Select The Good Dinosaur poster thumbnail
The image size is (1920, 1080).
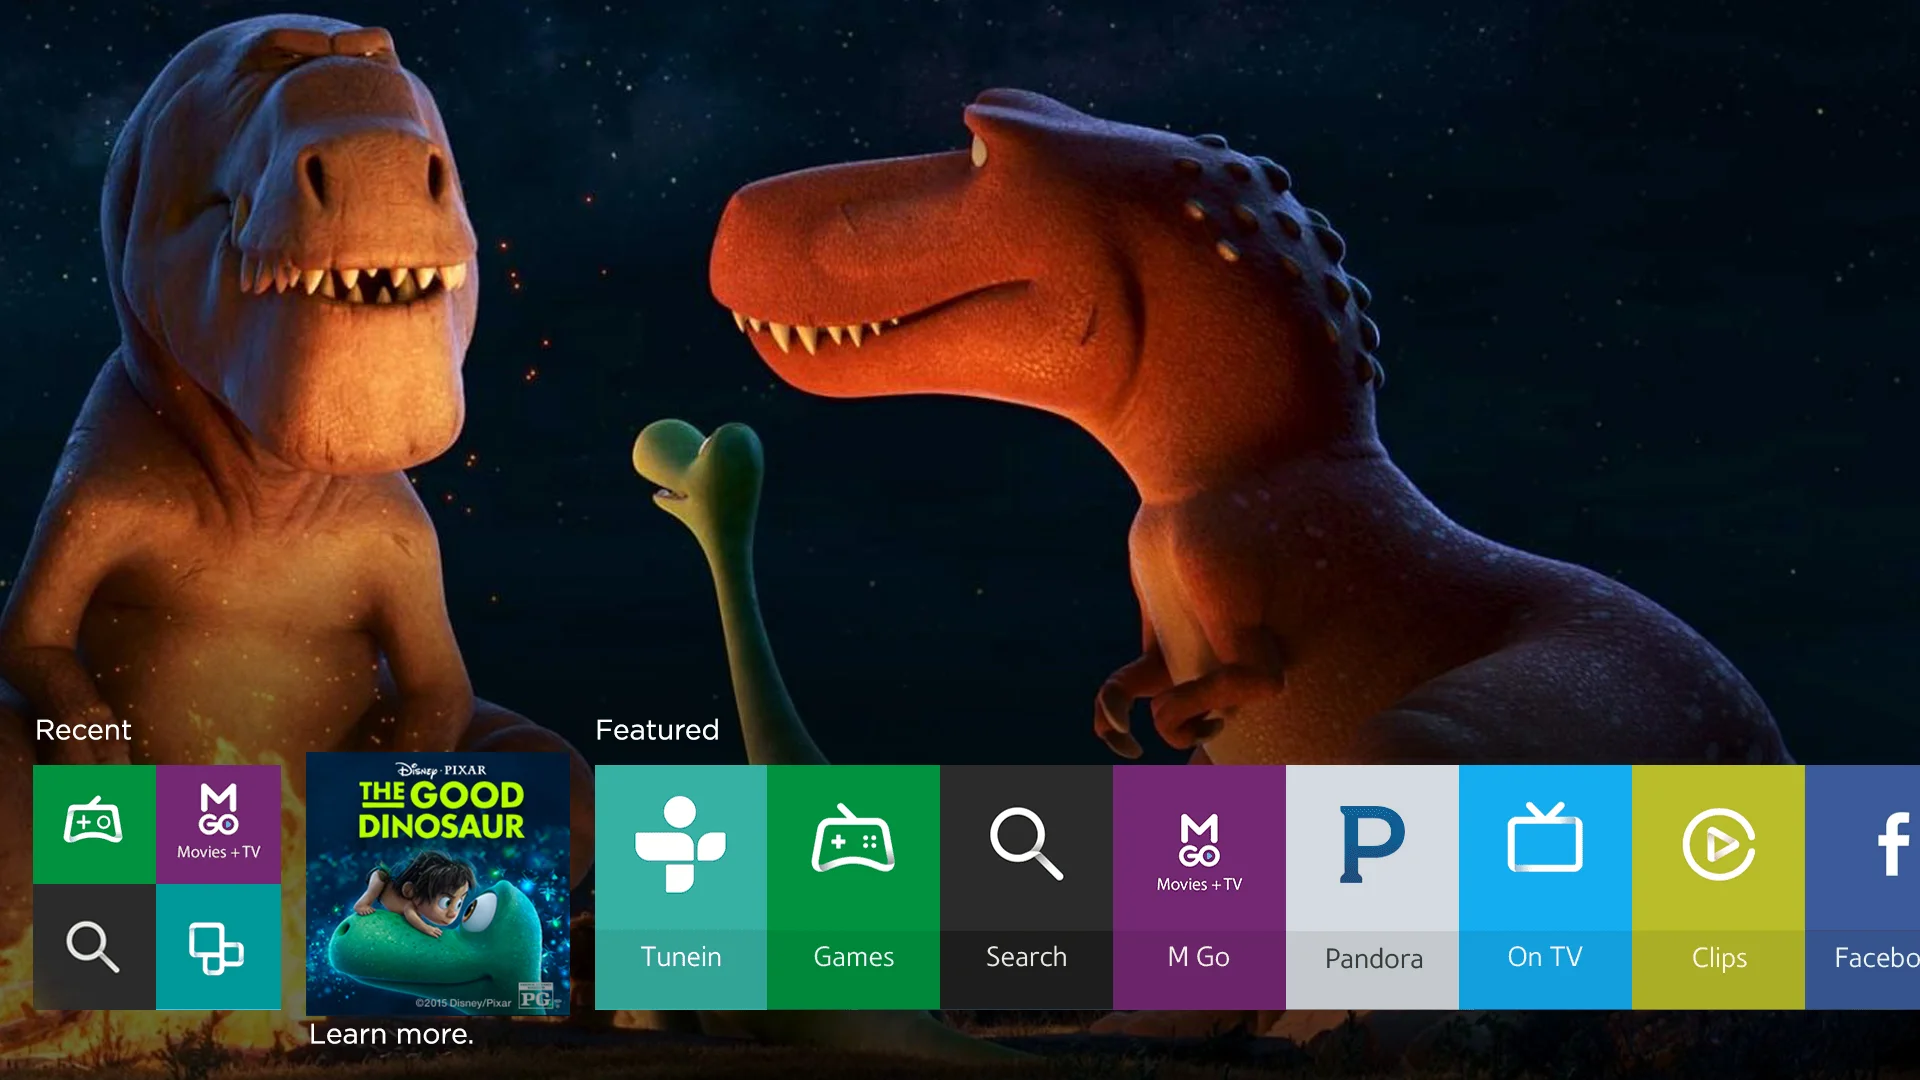(x=438, y=884)
